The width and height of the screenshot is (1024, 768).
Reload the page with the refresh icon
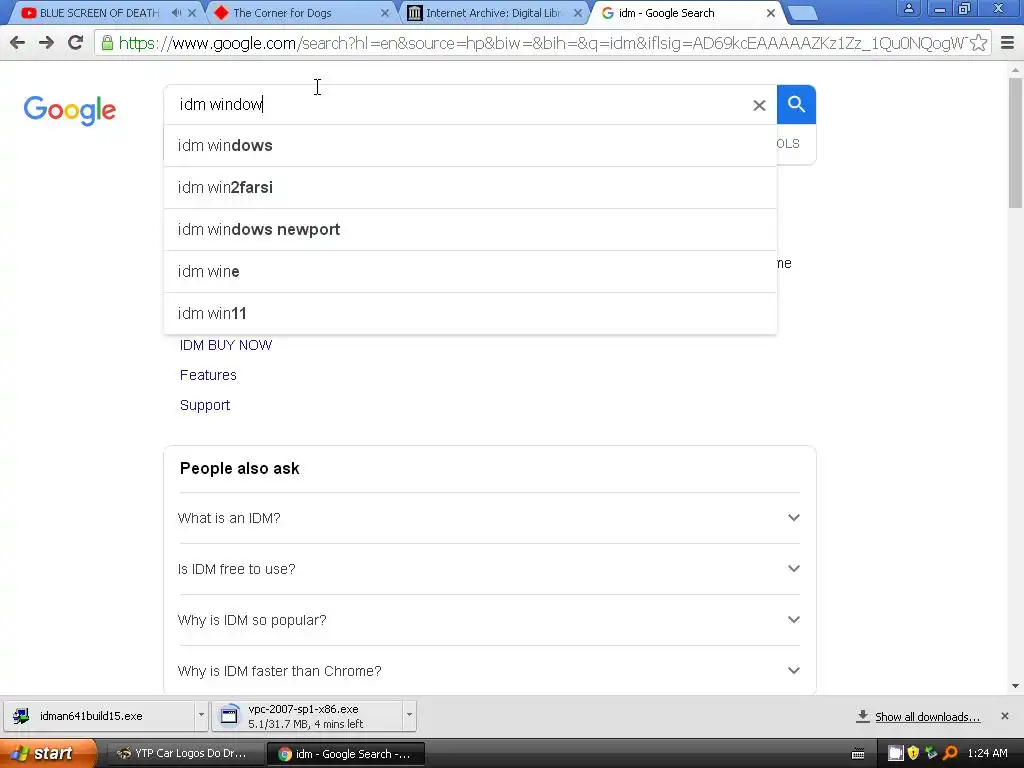pos(76,43)
